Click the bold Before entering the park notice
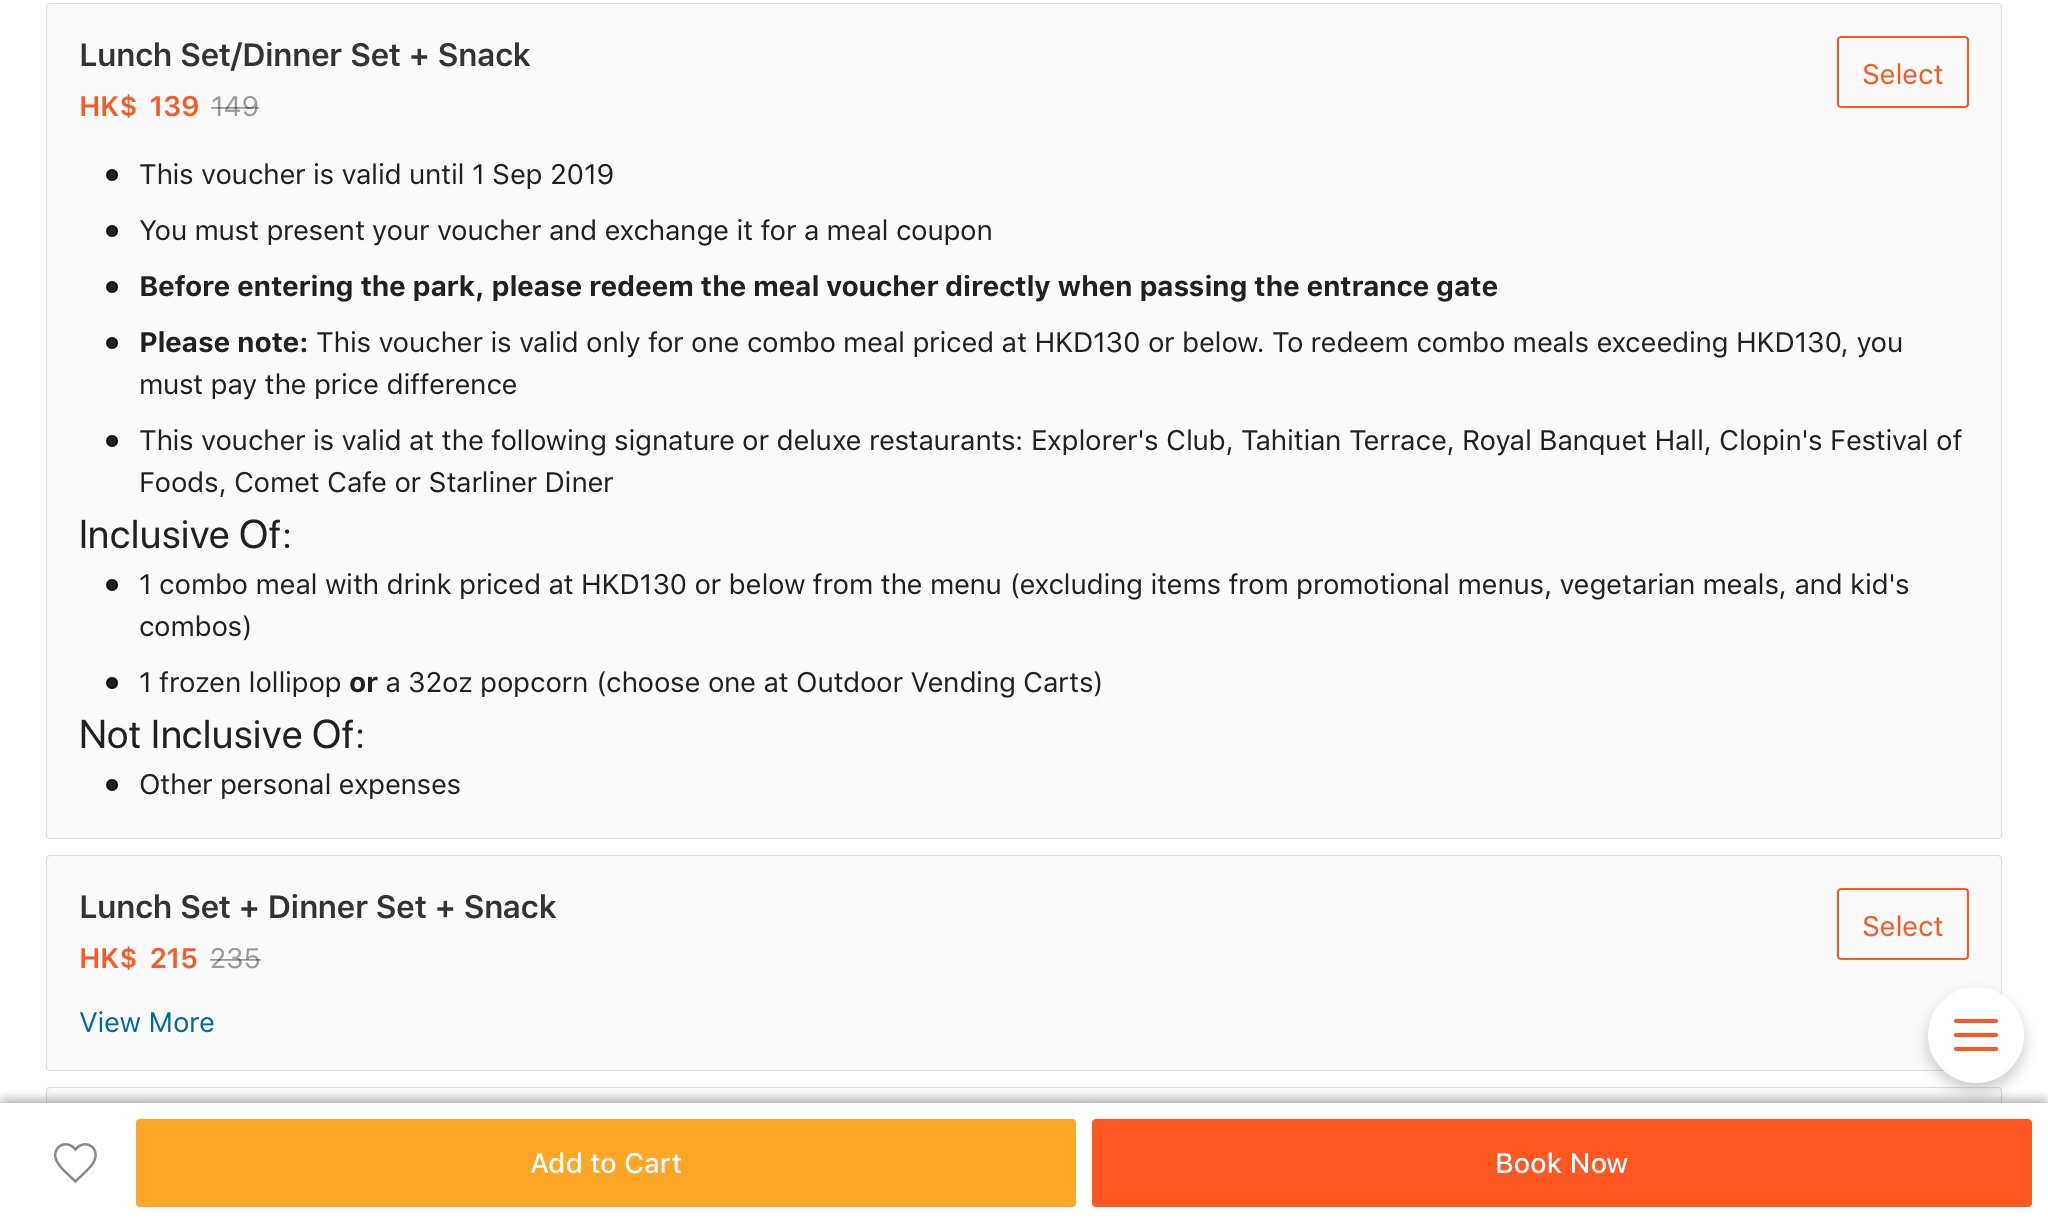Image resolution: width=2048 pixels, height=1223 pixels. point(818,286)
